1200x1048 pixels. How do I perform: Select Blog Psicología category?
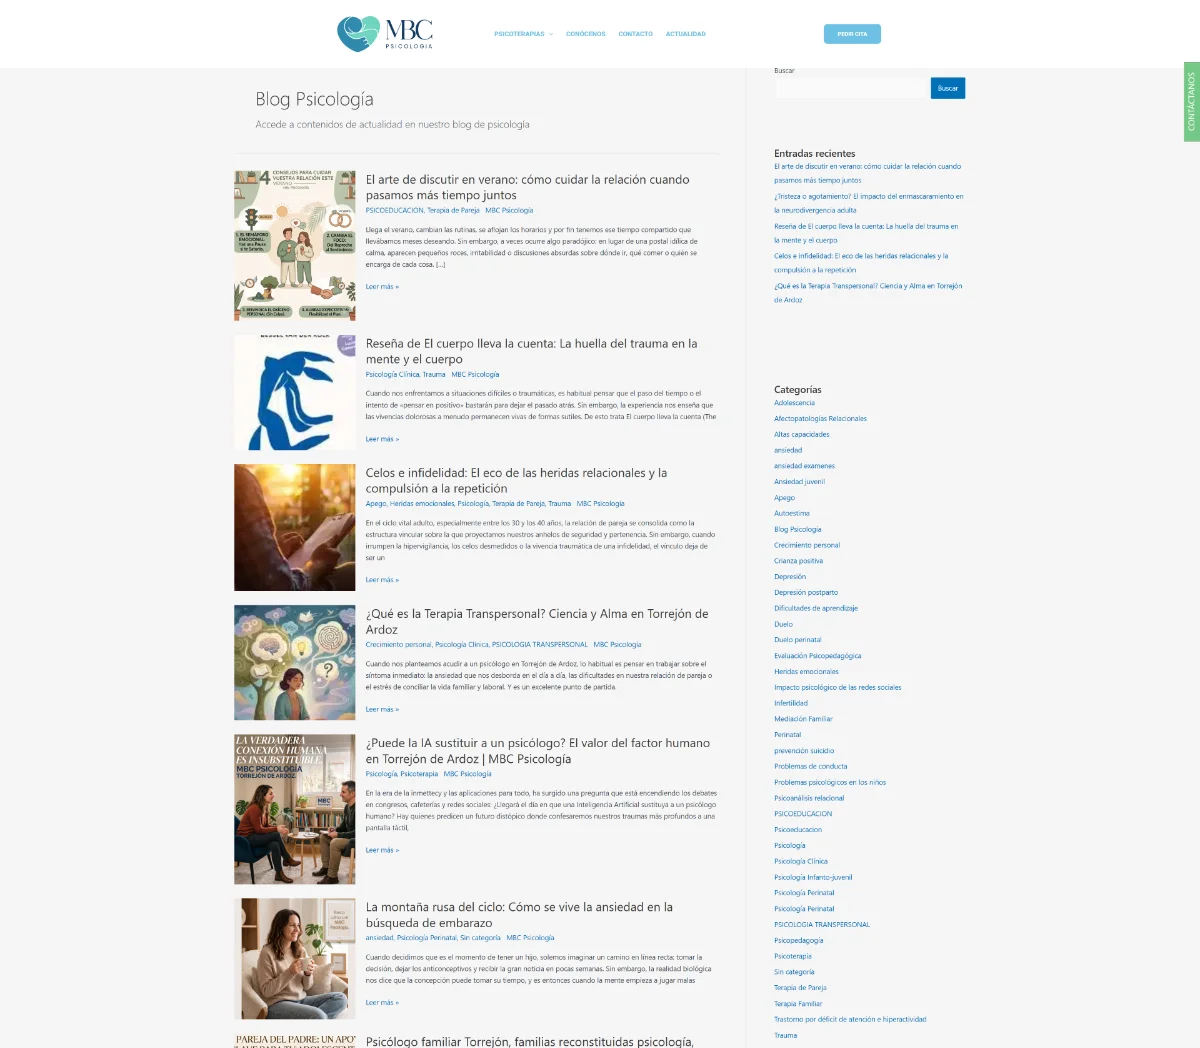point(798,530)
